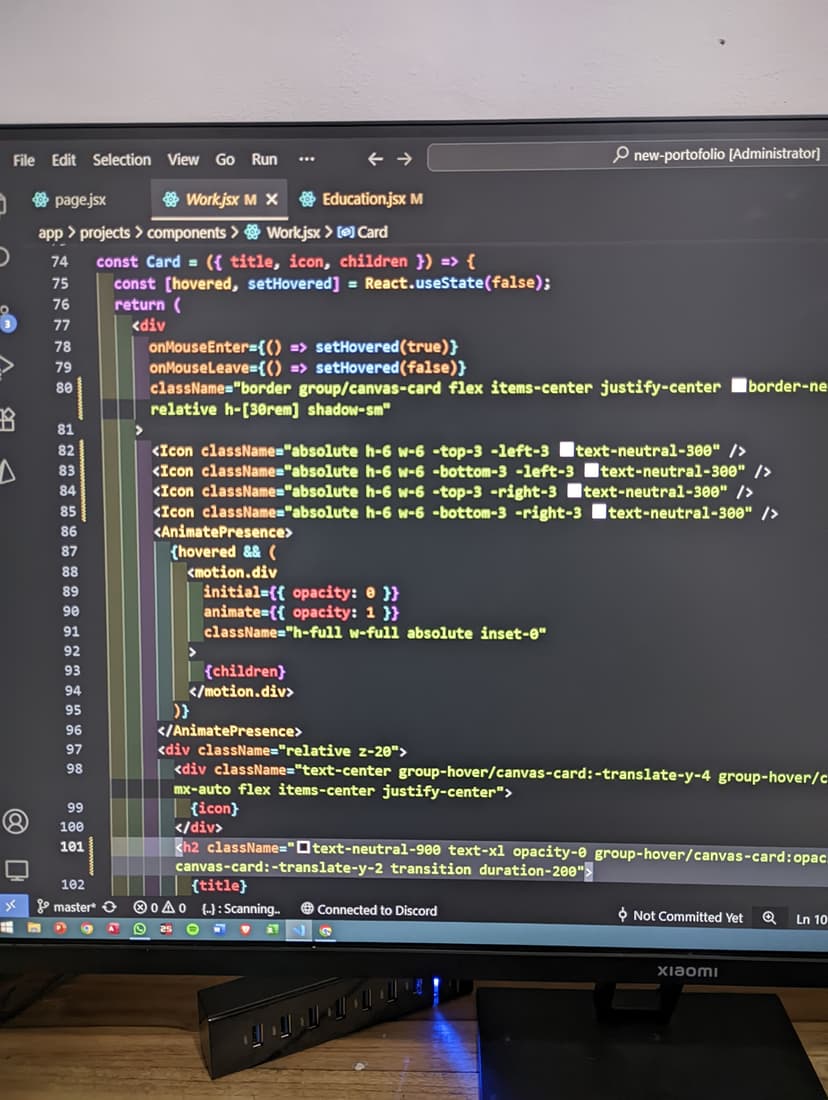Click the {icon} expression on line 99
828x1100 pixels.
pyautogui.click(x=215, y=808)
